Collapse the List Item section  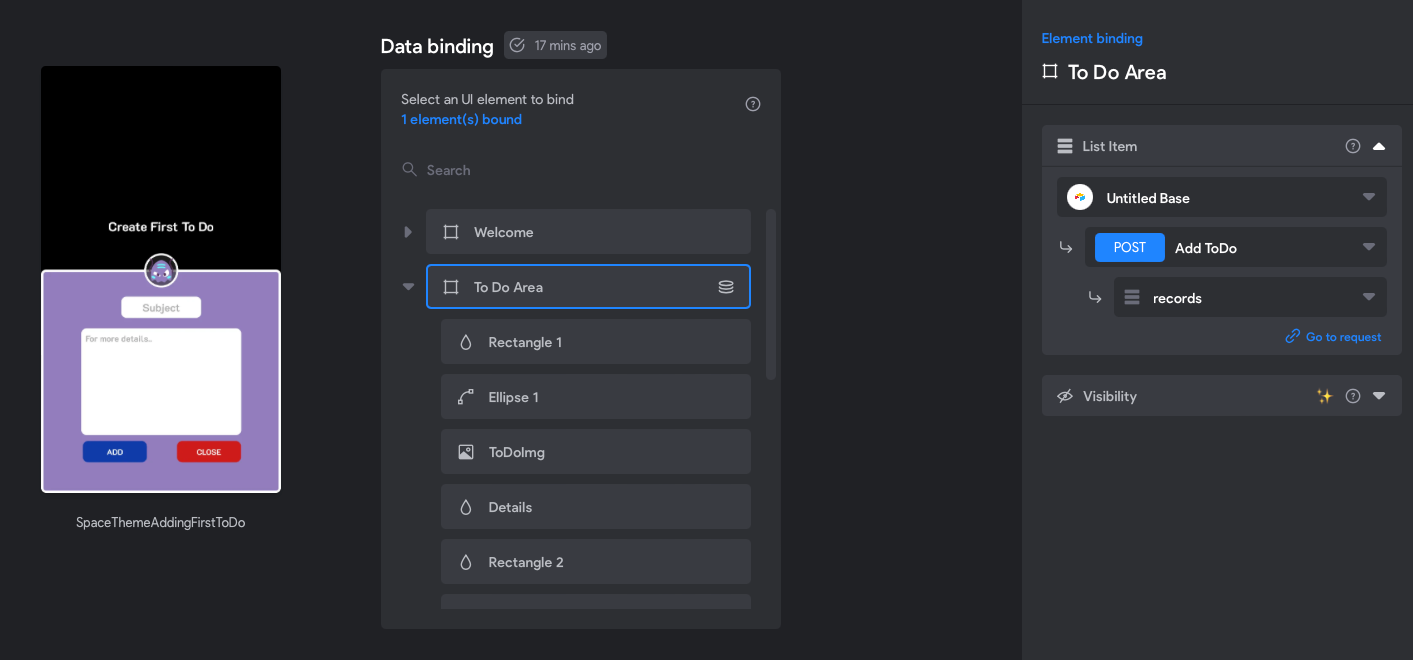(1379, 146)
